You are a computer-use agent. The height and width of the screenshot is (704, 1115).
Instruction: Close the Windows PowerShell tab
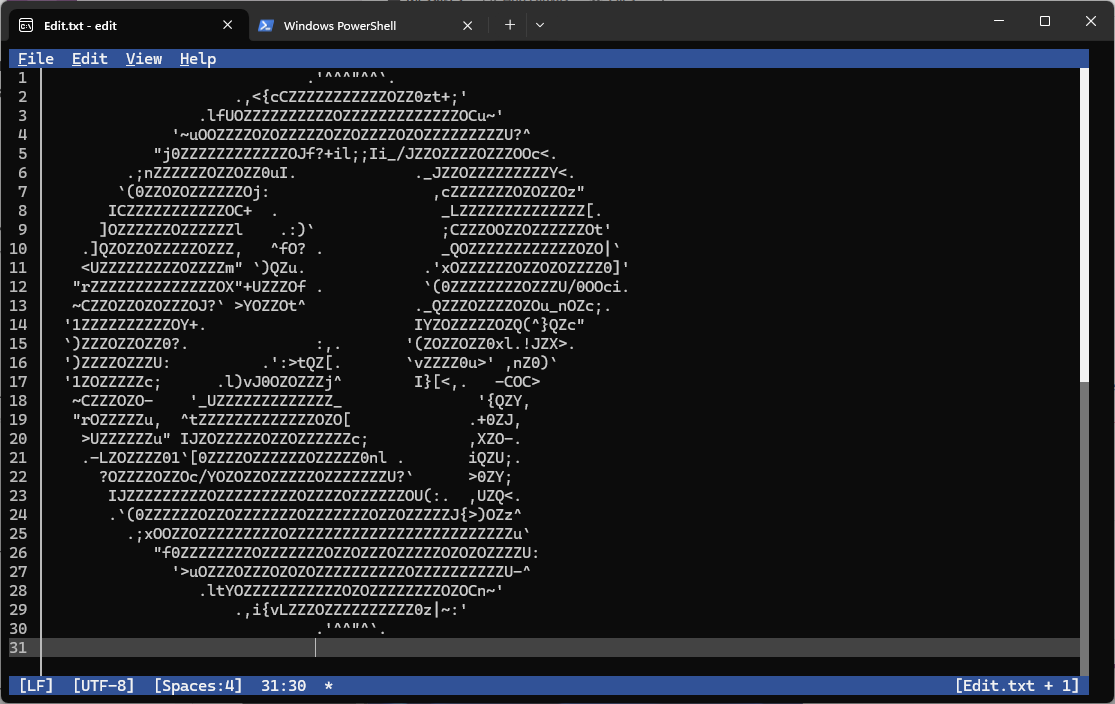[x=468, y=25]
